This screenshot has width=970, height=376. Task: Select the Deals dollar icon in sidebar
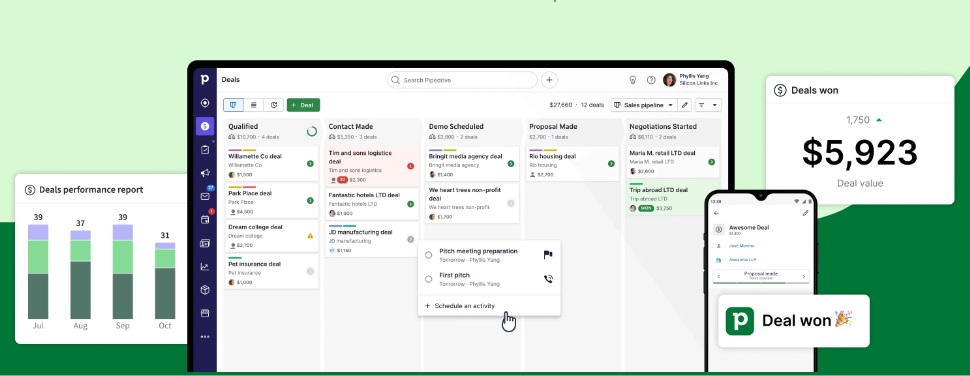(205, 126)
